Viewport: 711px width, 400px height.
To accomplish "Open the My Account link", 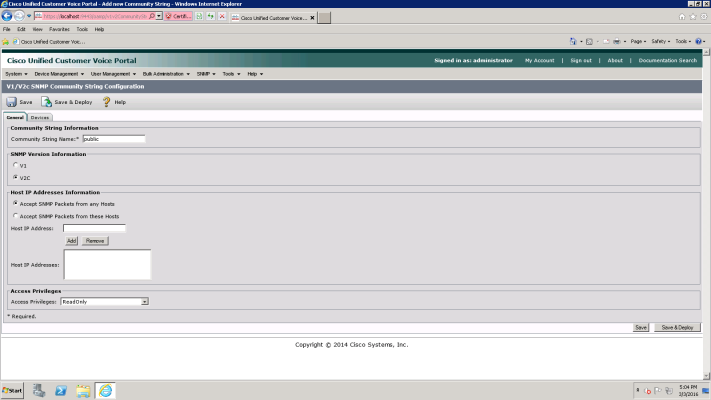I will [x=539, y=60].
